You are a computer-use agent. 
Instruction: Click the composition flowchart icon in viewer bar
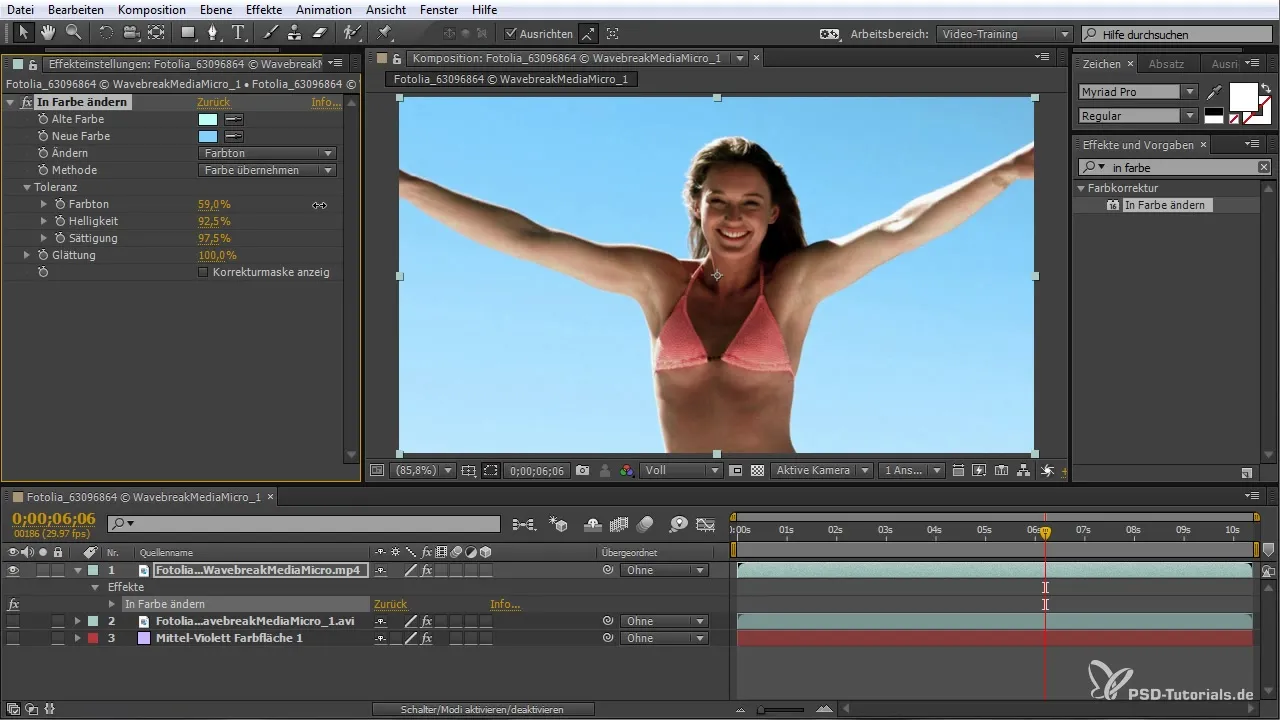point(1023,470)
